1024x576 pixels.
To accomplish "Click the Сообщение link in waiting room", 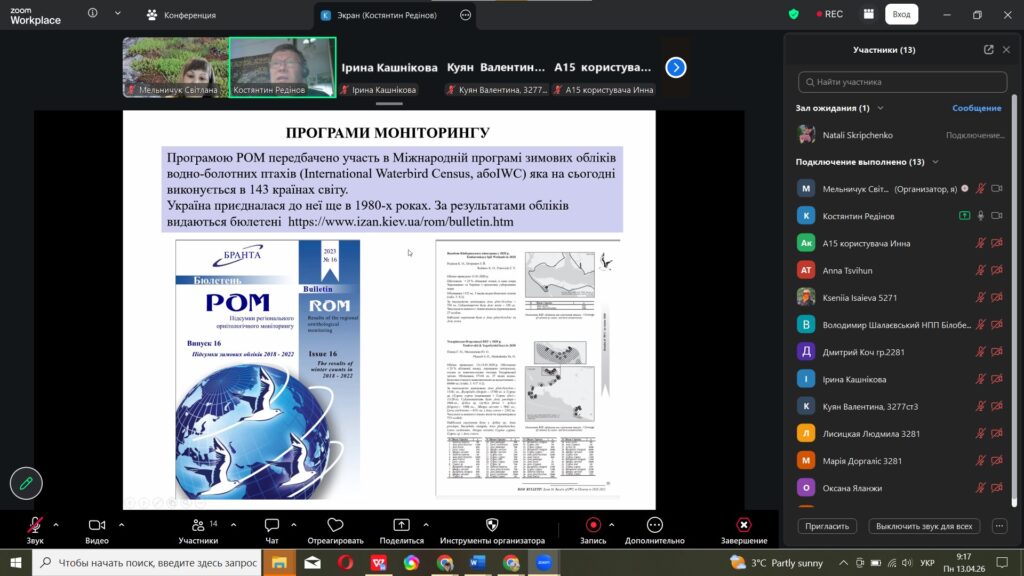I will [976, 108].
